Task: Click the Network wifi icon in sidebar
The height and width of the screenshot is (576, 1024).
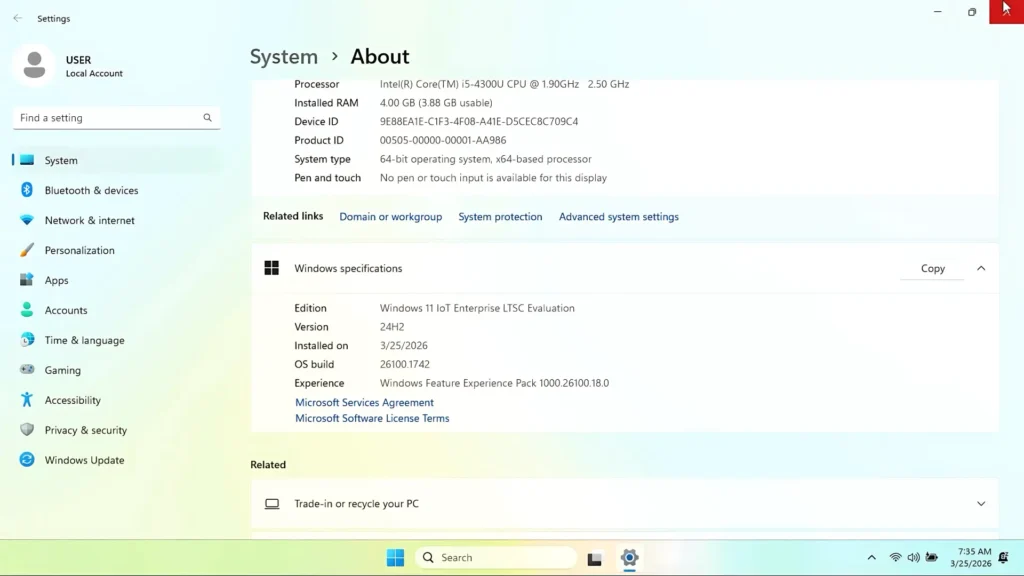Action: [27, 220]
